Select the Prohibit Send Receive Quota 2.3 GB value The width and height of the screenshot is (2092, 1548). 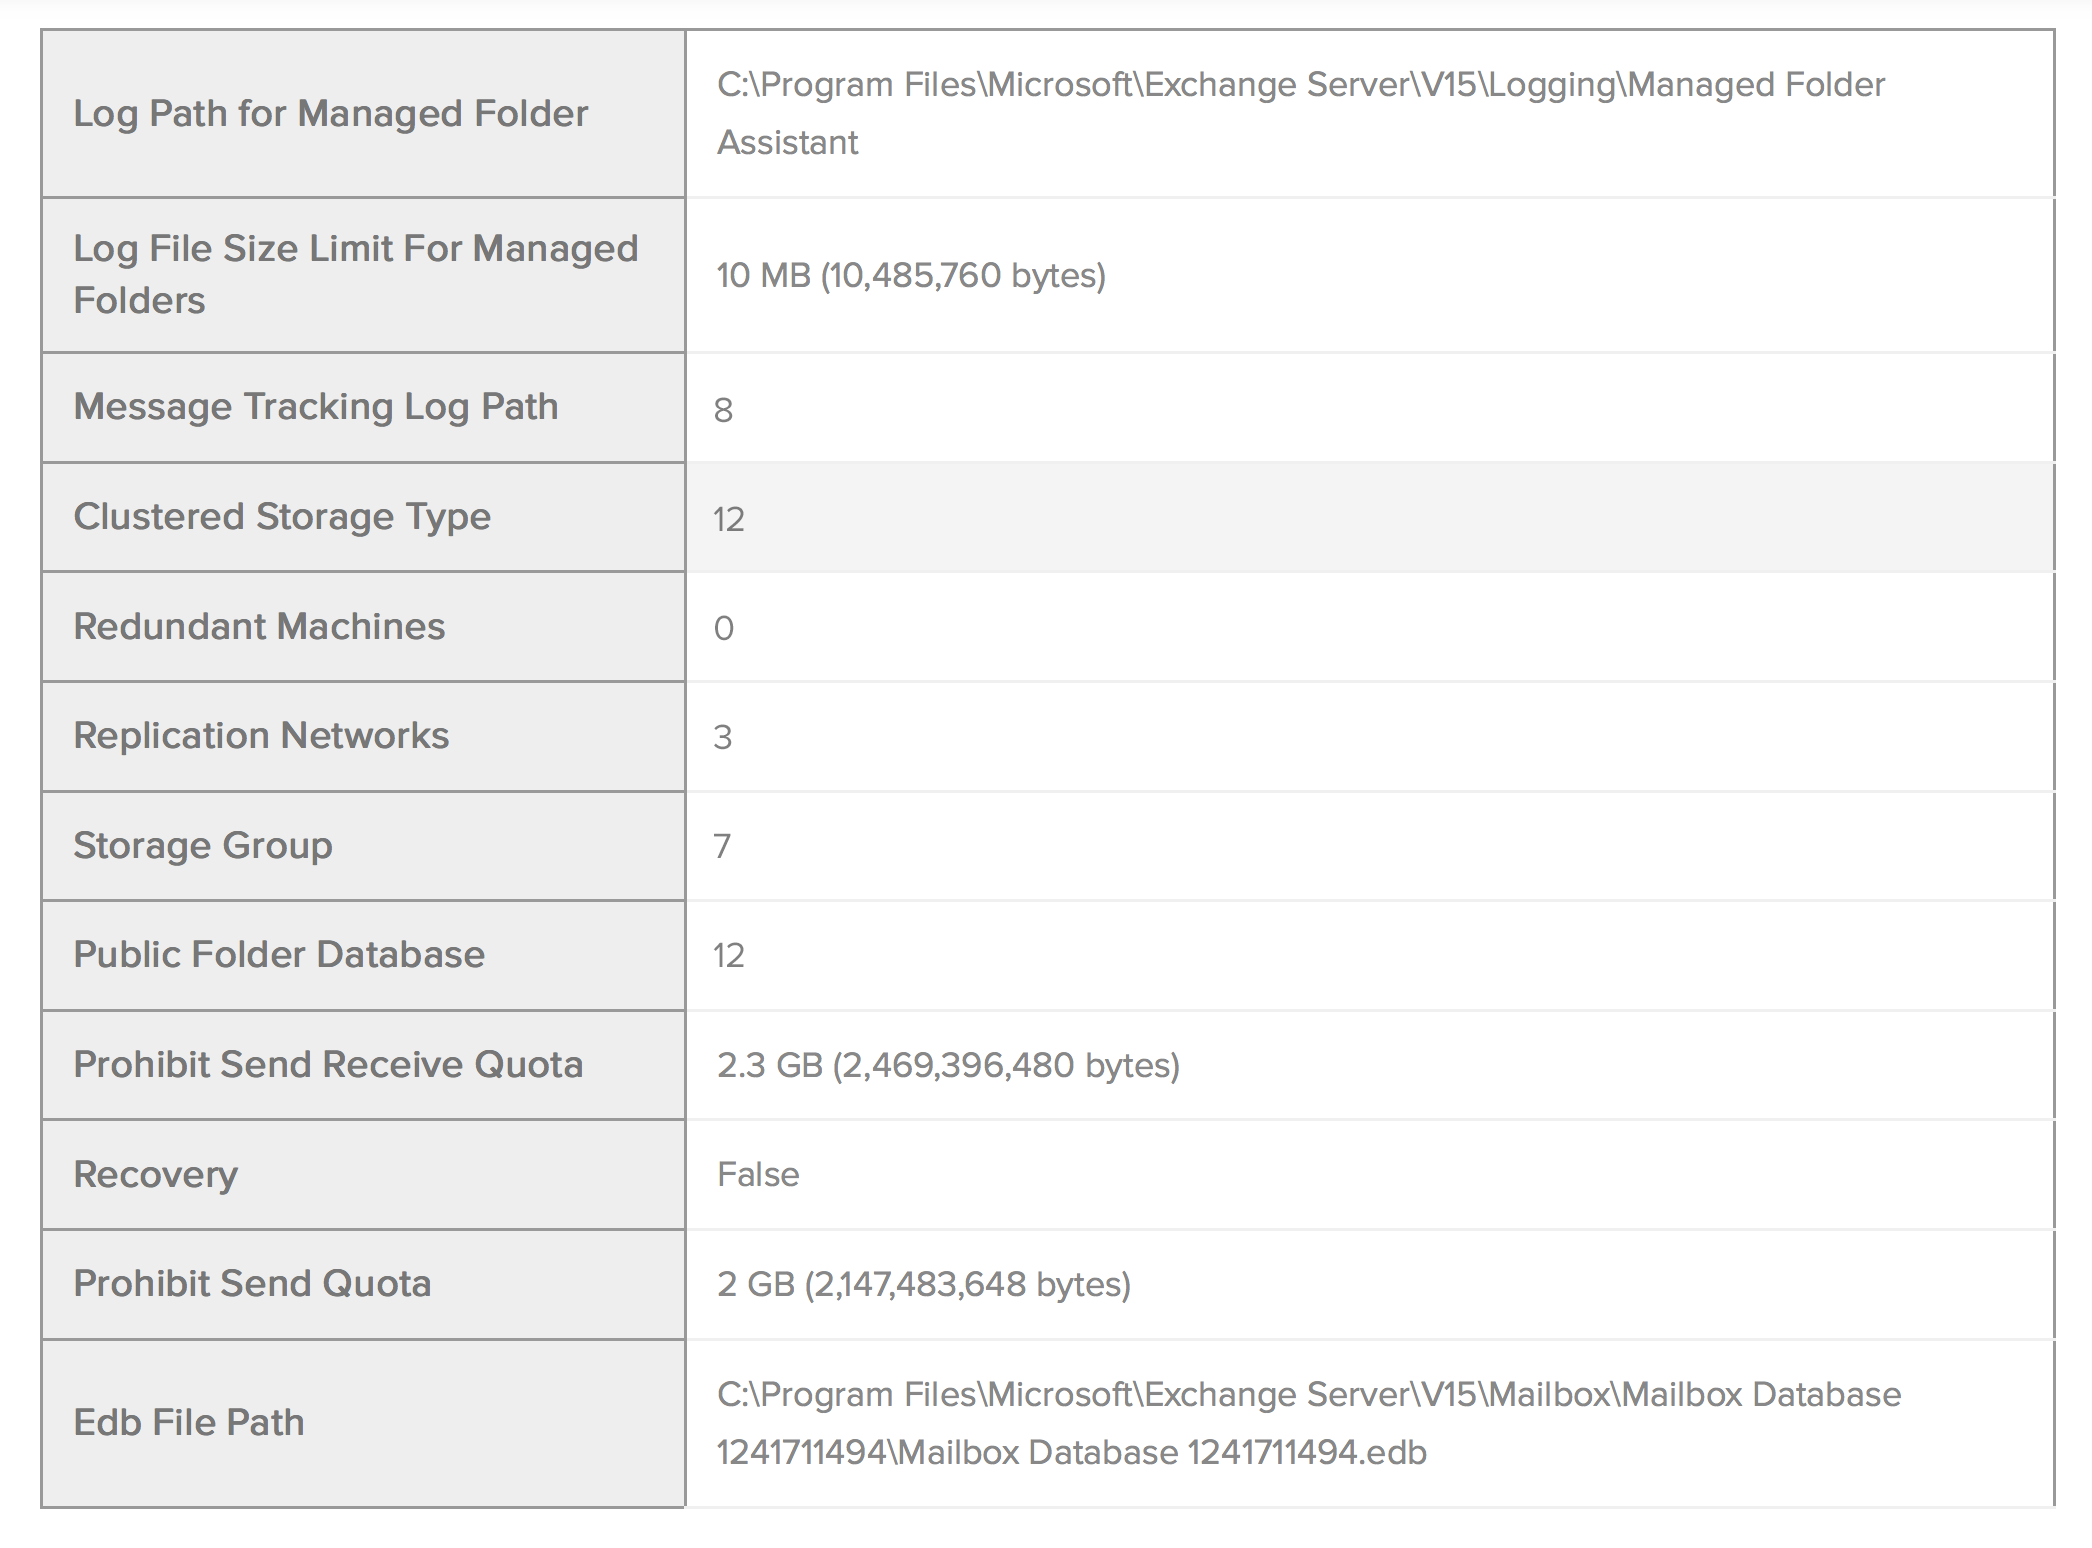[948, 1066]
